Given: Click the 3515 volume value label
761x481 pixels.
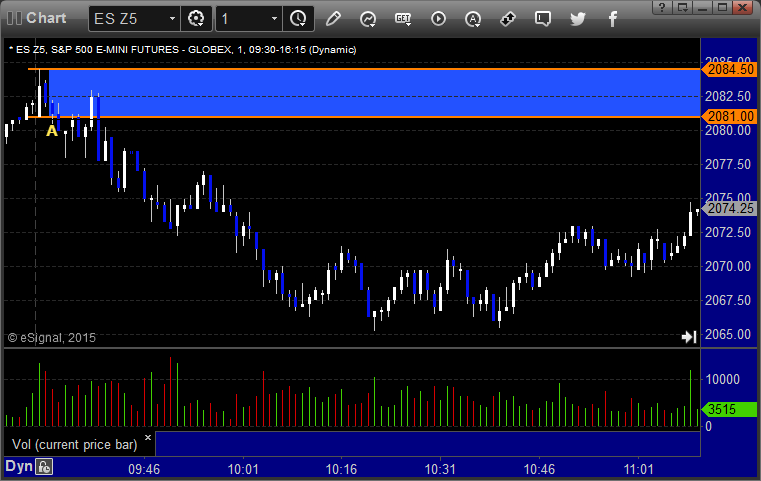Looking at the screenshot, I should 729,409.
